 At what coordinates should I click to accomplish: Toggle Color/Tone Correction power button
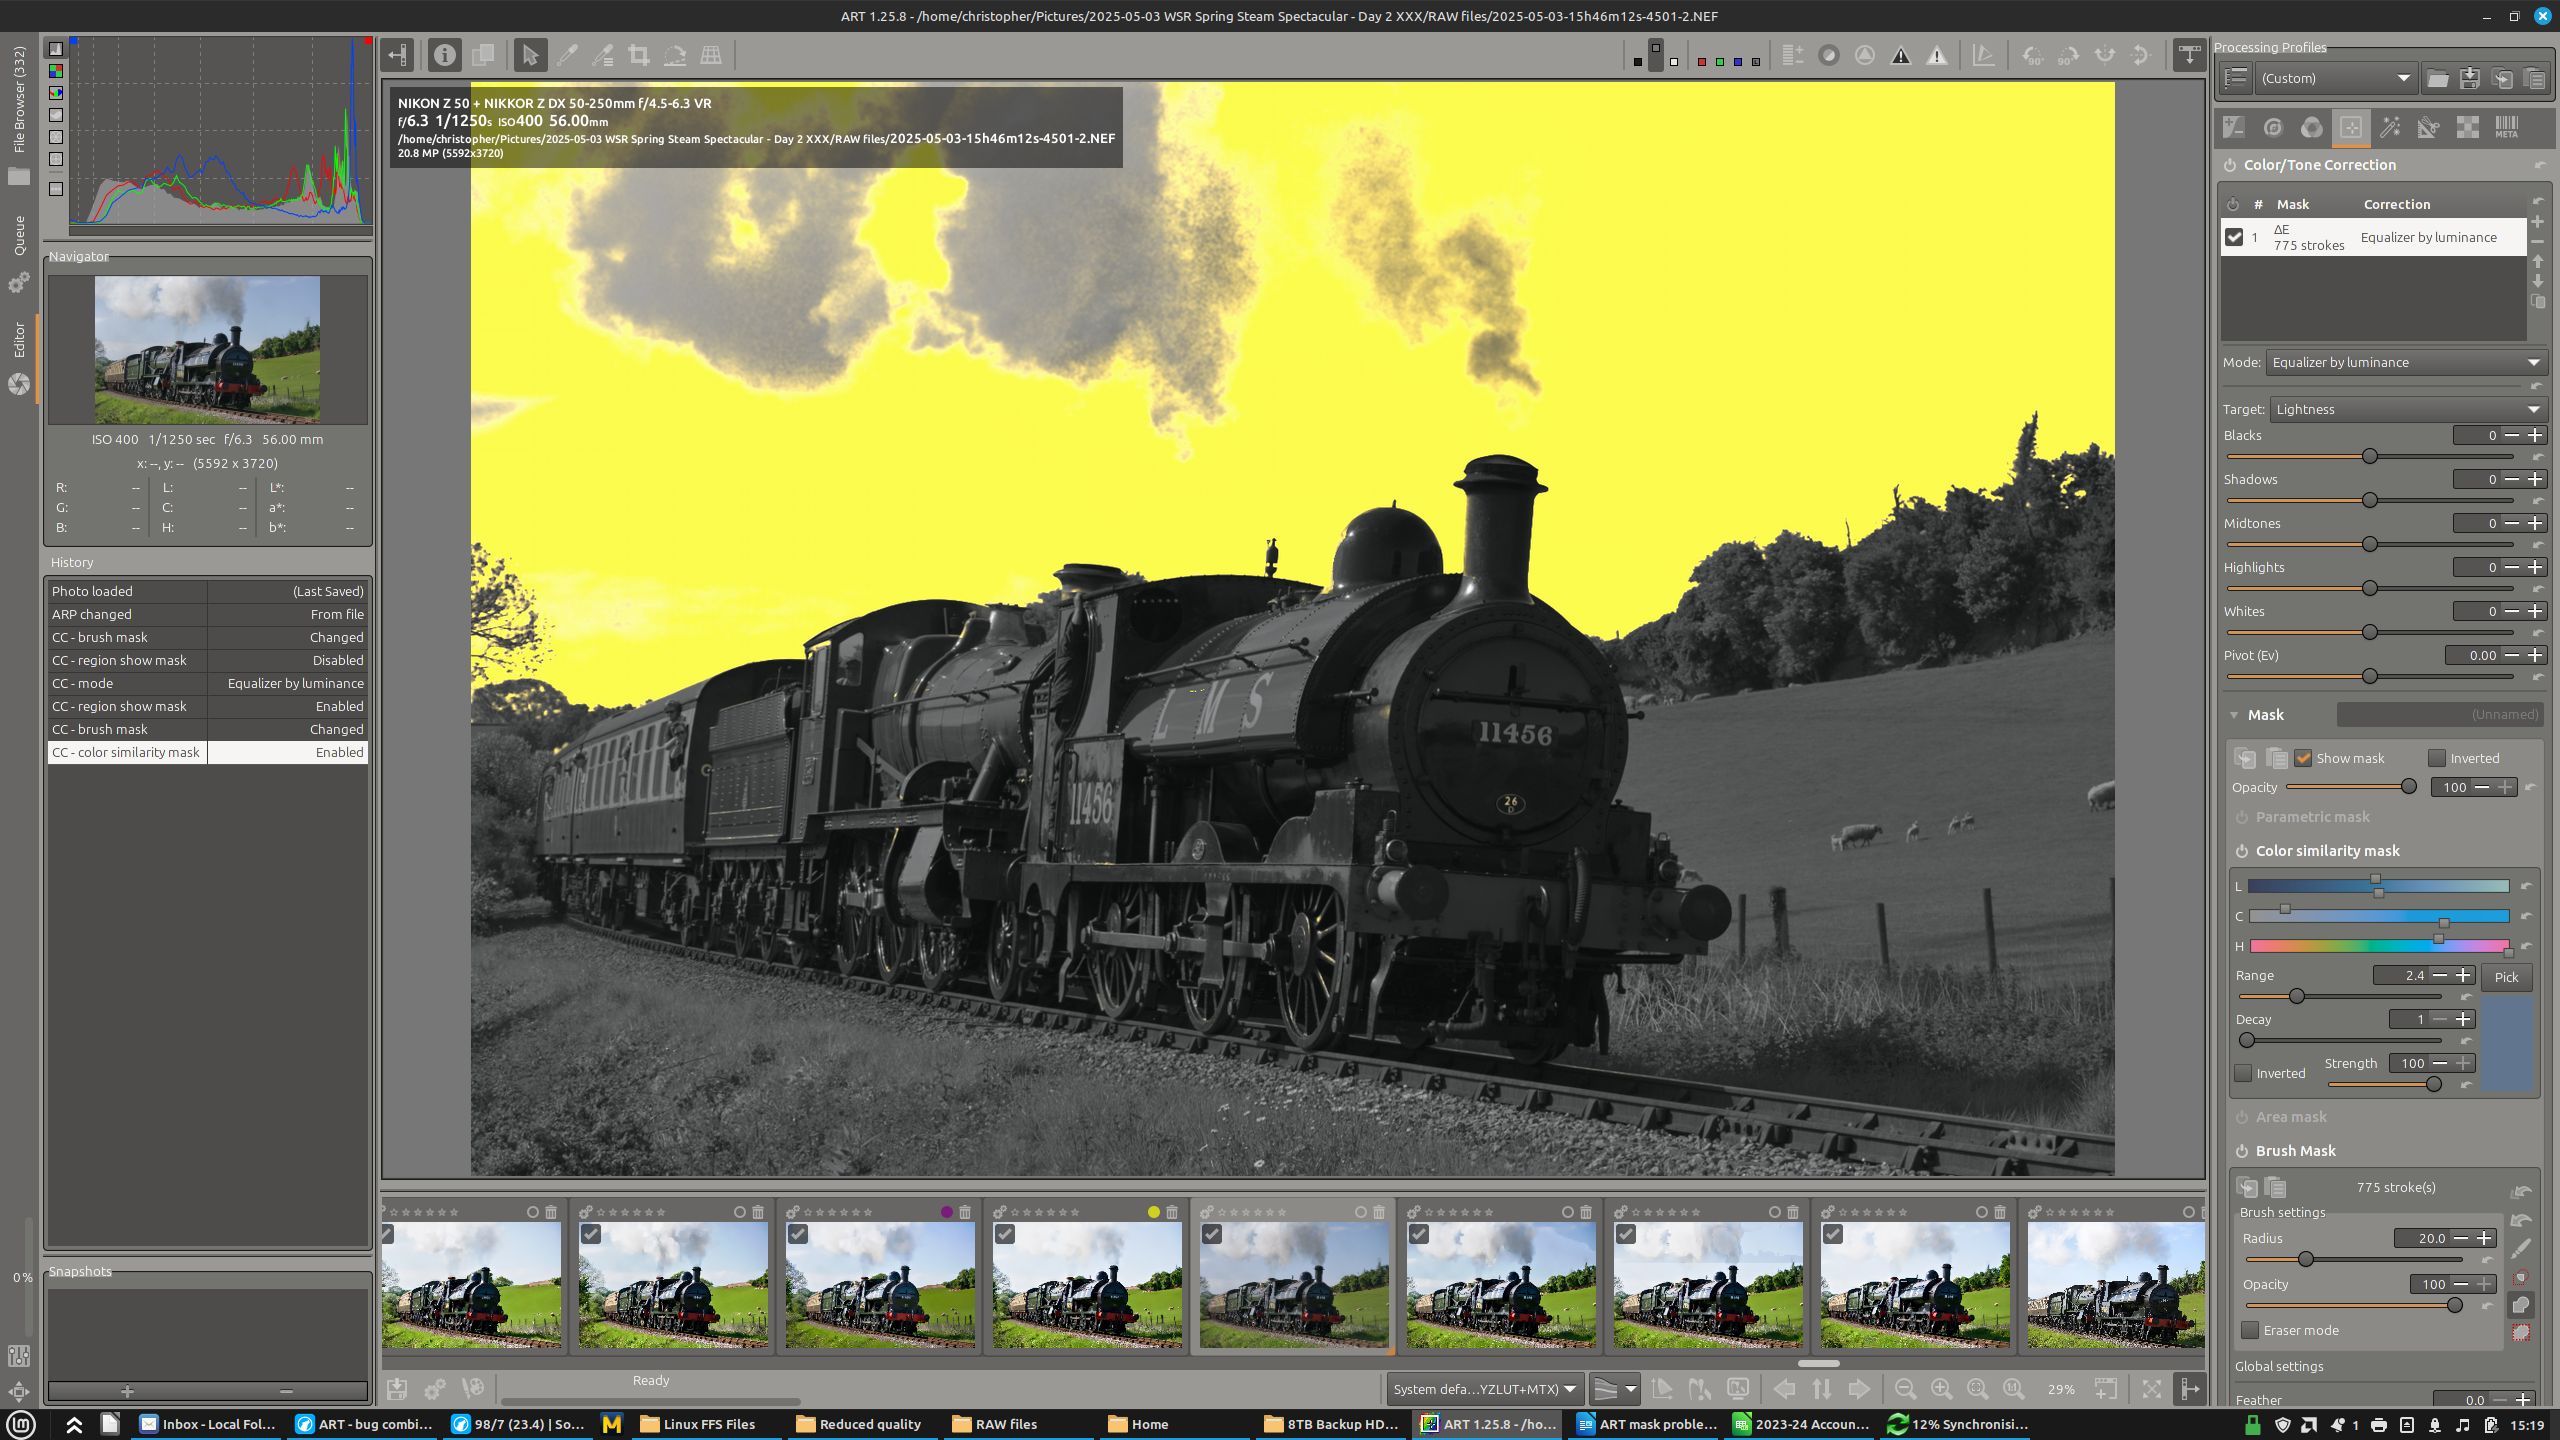(2230, 165)
